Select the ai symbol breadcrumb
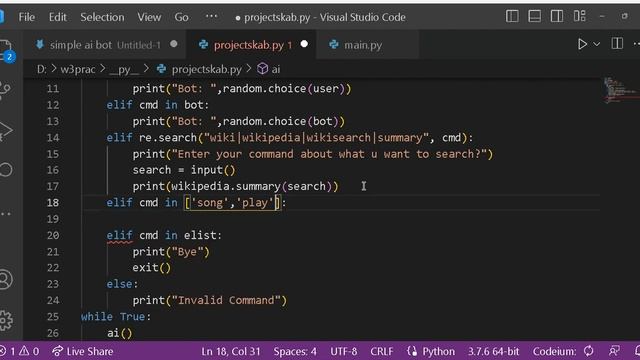 (x=269, y=69)
